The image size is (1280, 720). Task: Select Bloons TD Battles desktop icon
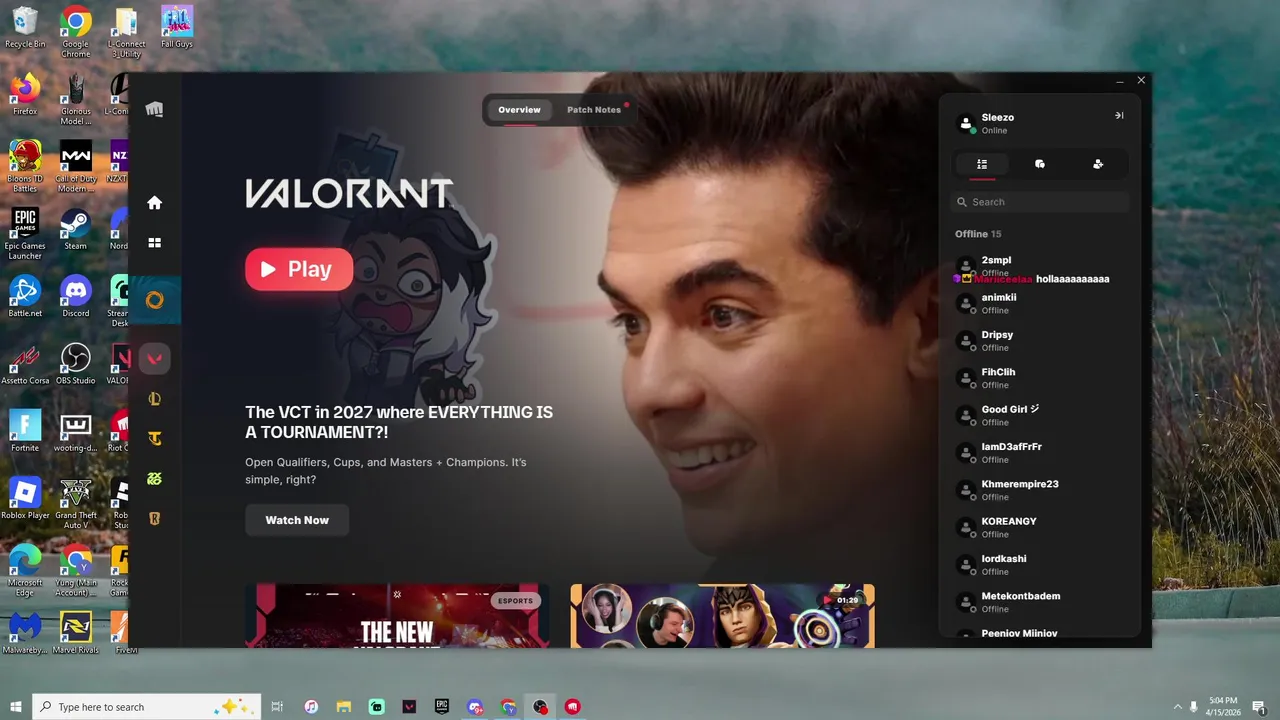pos(25,166)
